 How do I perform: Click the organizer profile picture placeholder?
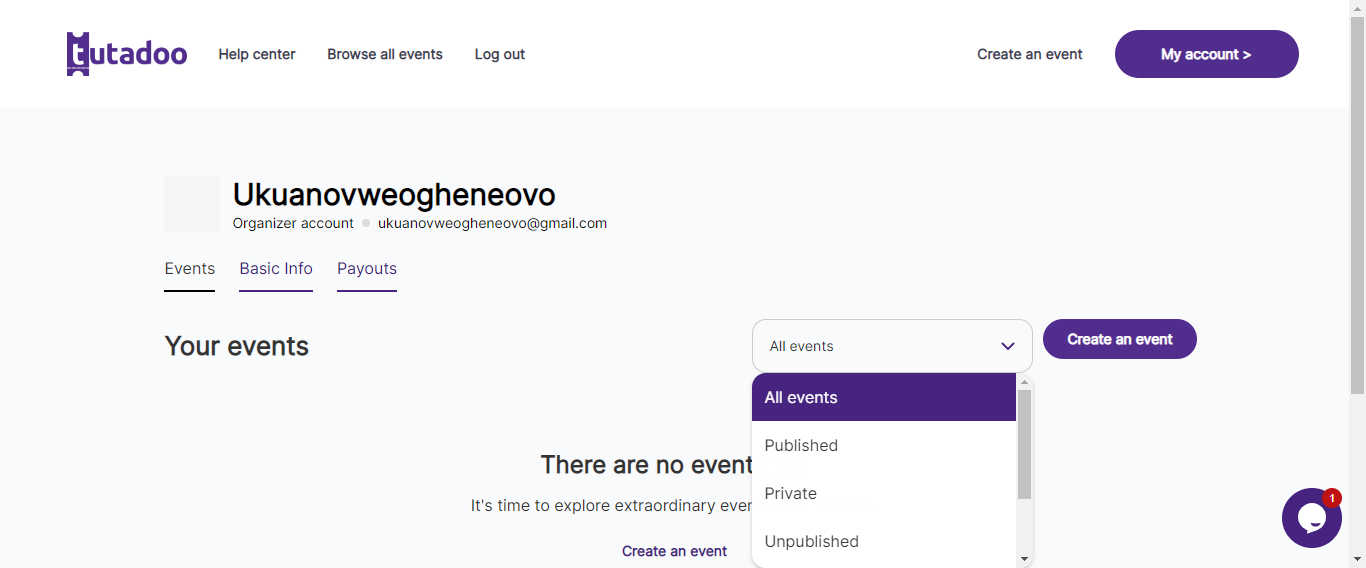tap(192, 204)
